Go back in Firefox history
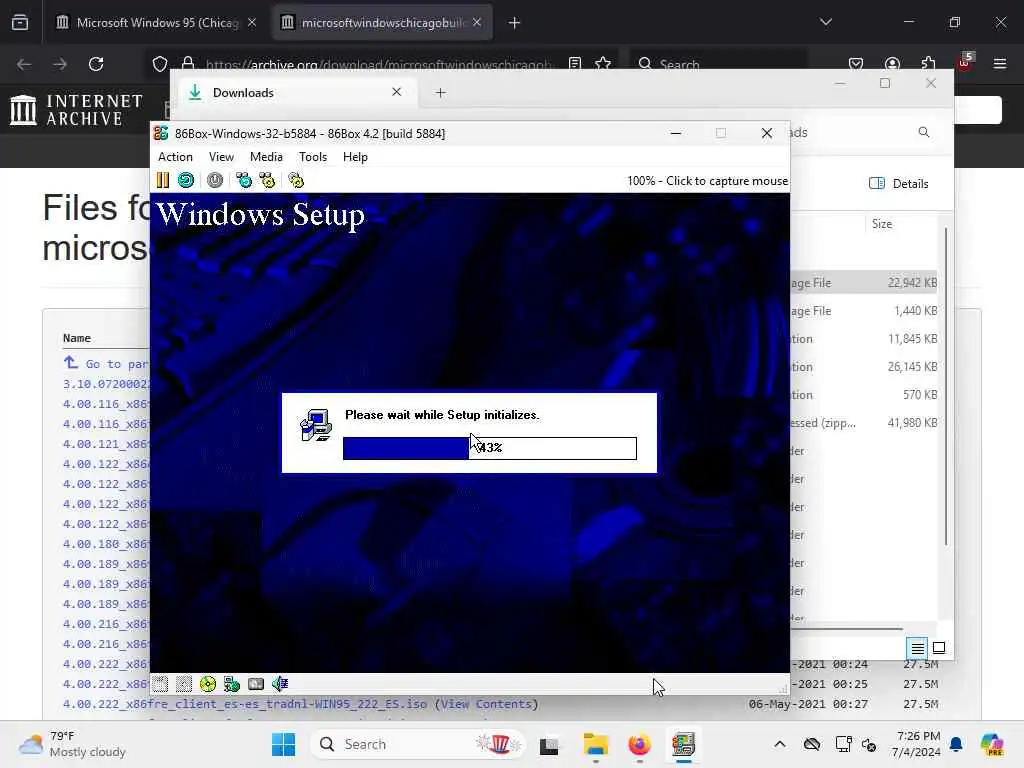The image size is (1024, 768). point(24,64)
